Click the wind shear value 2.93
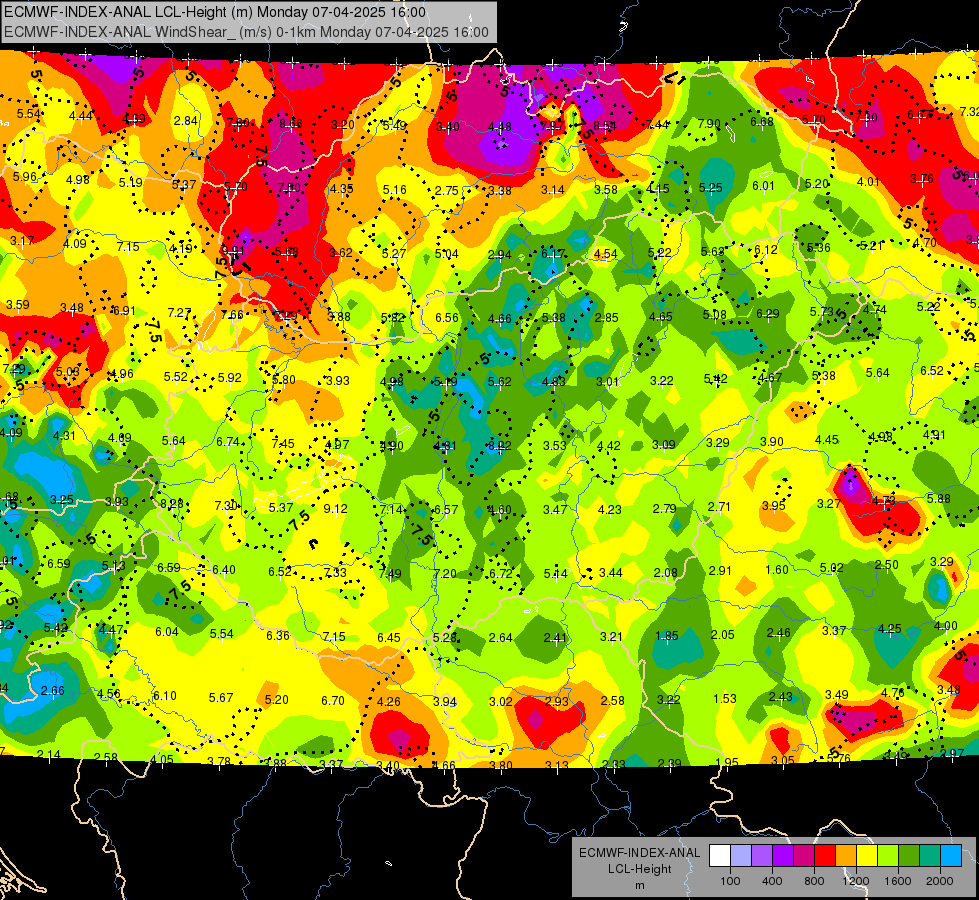The height and width of the screenshot is (900, 979). pos(557,702)
